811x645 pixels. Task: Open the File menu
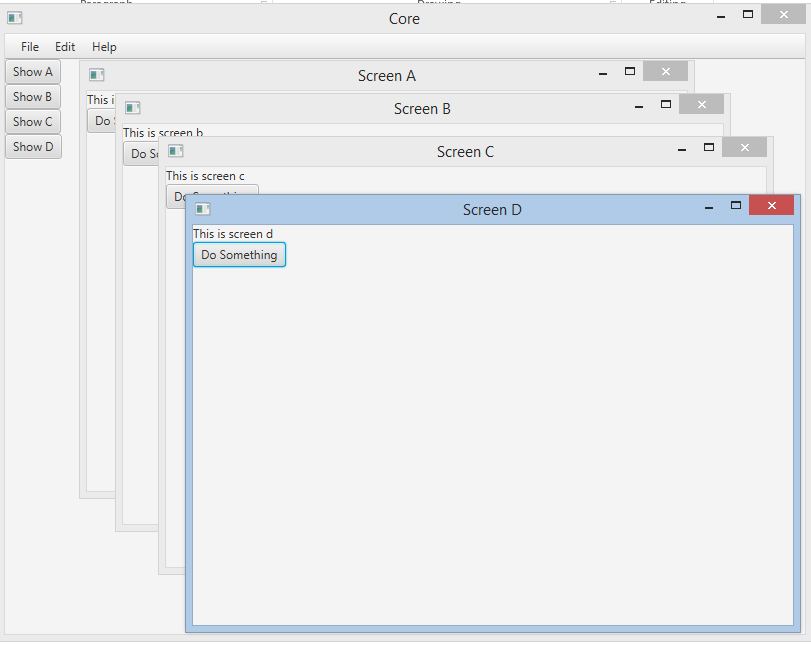[30, 47]
